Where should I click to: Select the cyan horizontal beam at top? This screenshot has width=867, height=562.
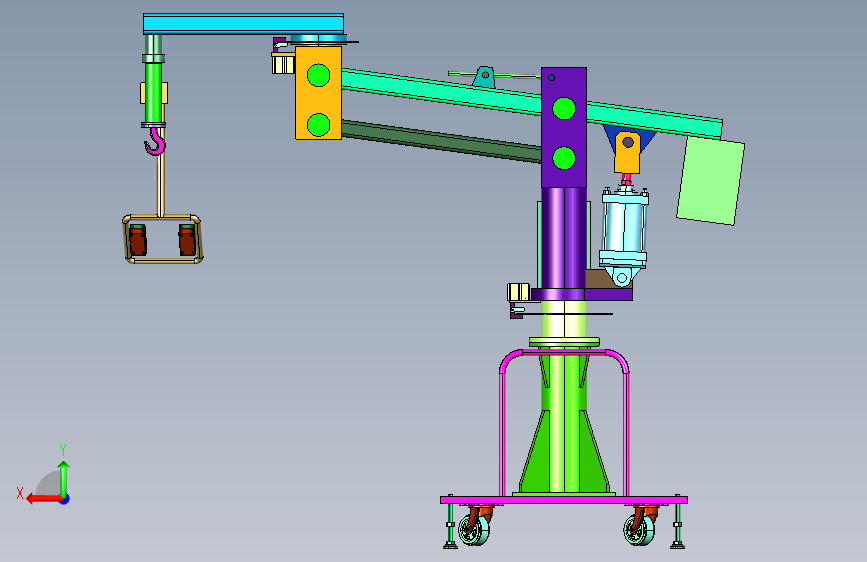(x=243, y=24)
